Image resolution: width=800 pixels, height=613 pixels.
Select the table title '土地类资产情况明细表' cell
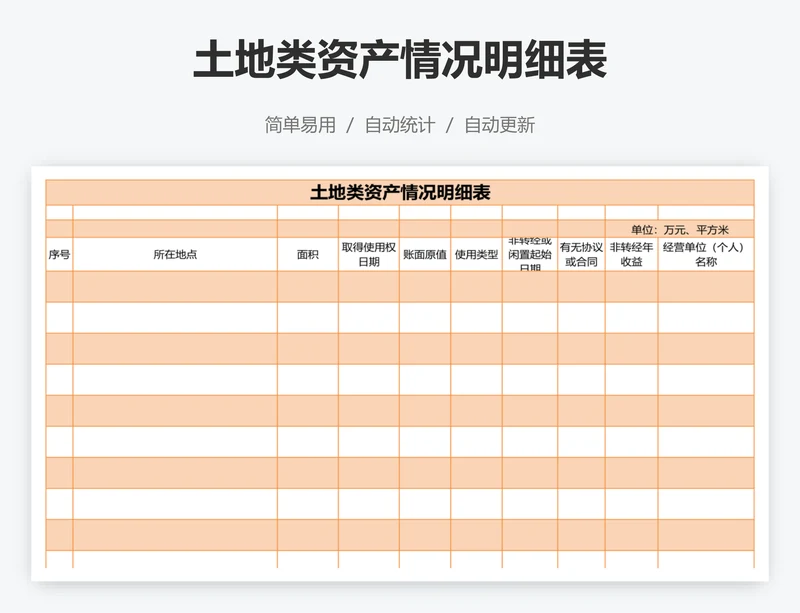pyautogui.click(x=400, y=192)
